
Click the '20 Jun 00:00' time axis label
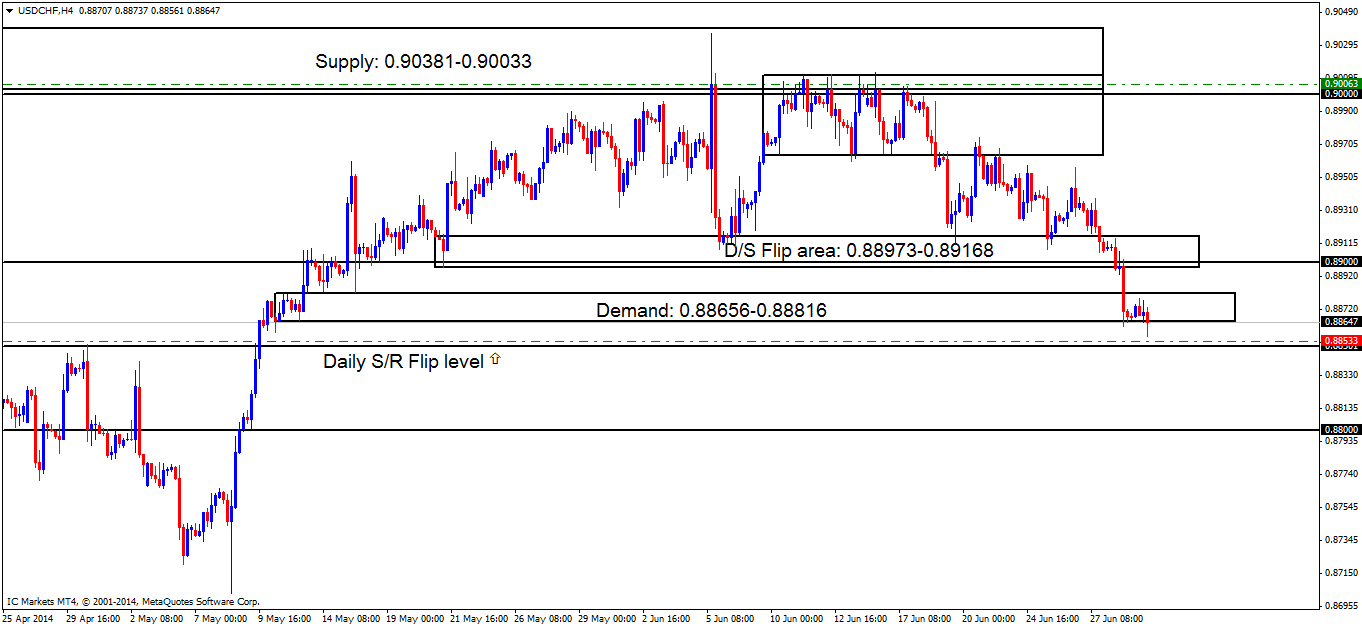point(989,619)
